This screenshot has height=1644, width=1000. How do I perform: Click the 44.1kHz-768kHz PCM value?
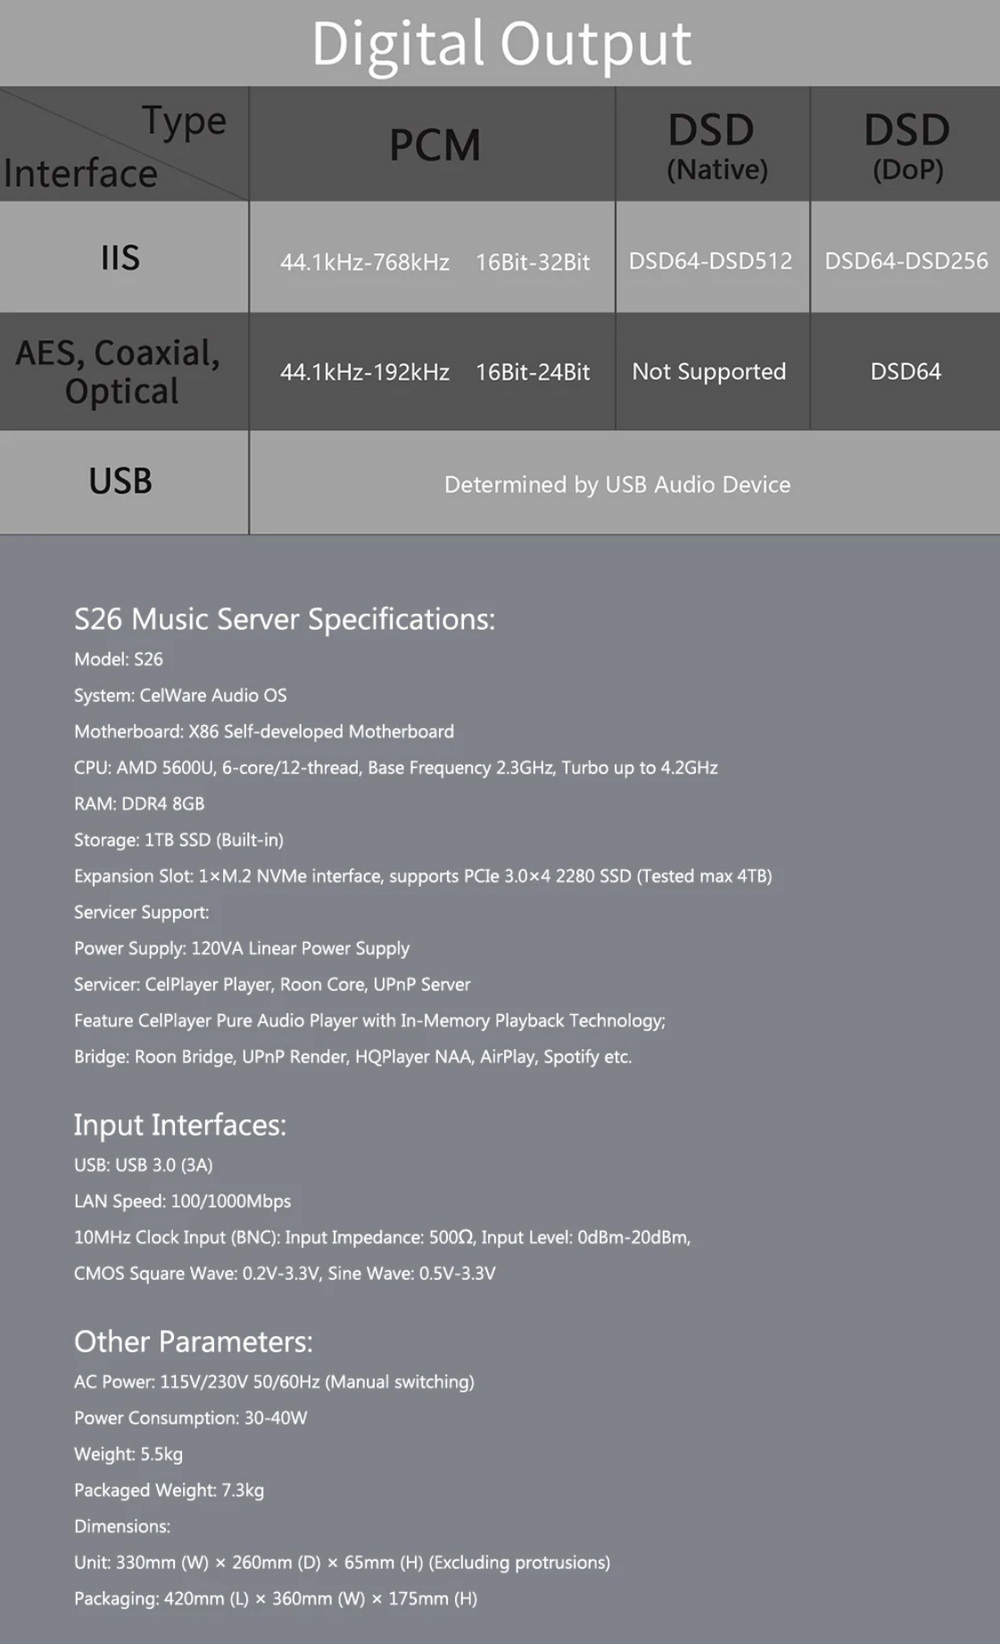[365, 262]
